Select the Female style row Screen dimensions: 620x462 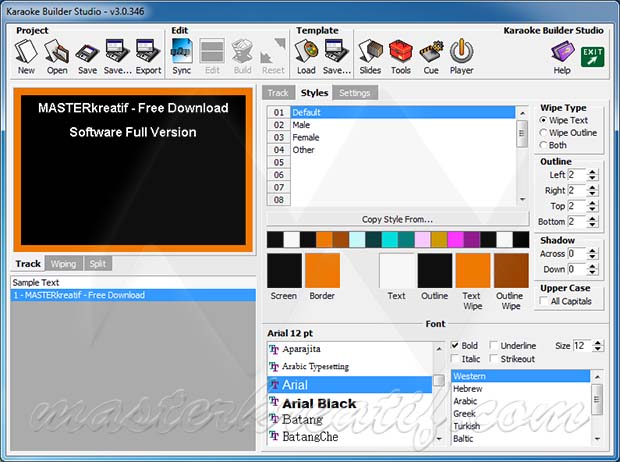click(x=403, y=137)
